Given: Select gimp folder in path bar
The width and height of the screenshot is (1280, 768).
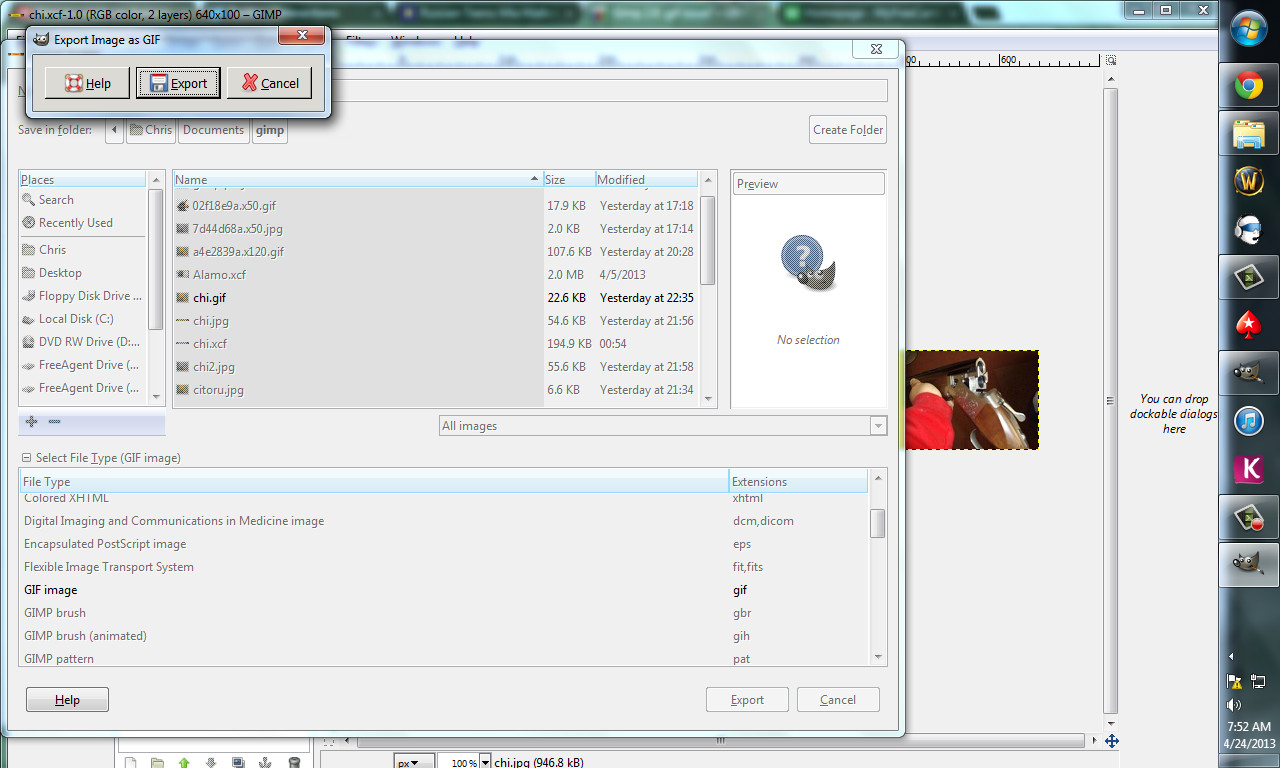Looking at the screenshot, I should click(270, 130).
